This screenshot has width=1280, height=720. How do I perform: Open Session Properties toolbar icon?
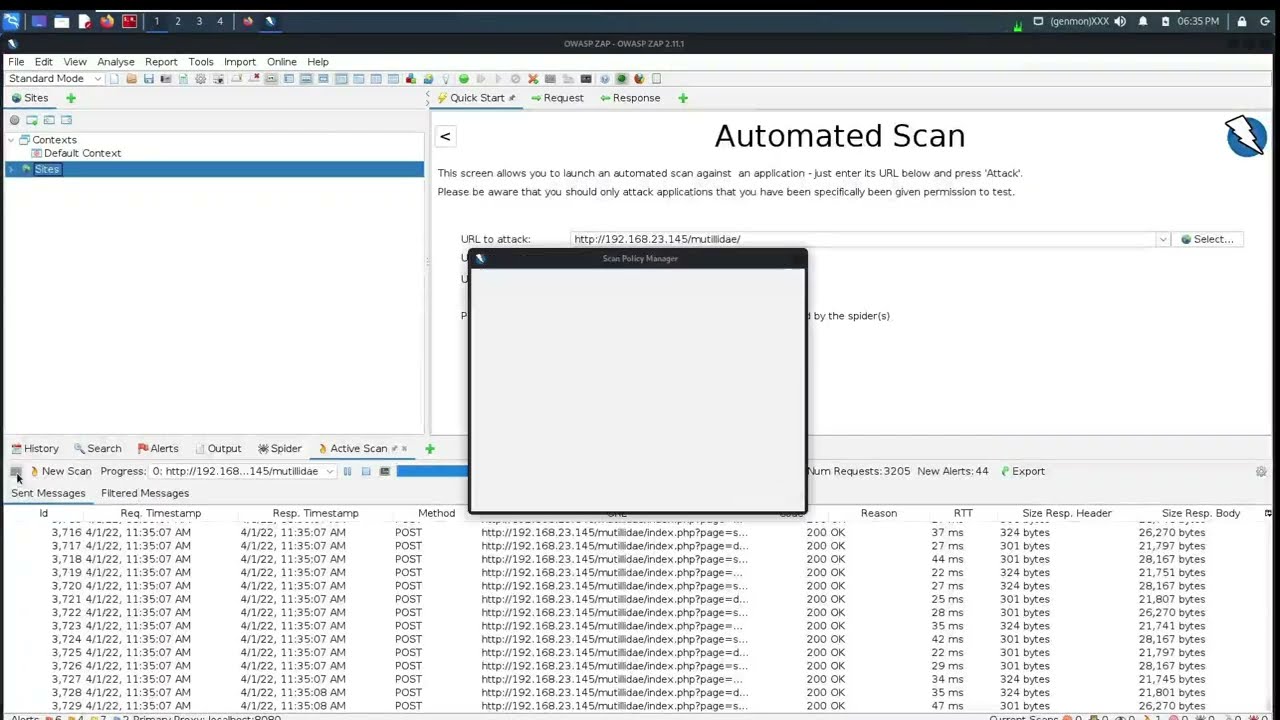[x=183, y=79]
